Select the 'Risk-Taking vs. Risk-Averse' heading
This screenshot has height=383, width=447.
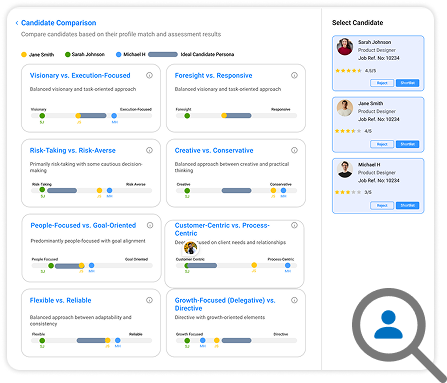[73, 151]
